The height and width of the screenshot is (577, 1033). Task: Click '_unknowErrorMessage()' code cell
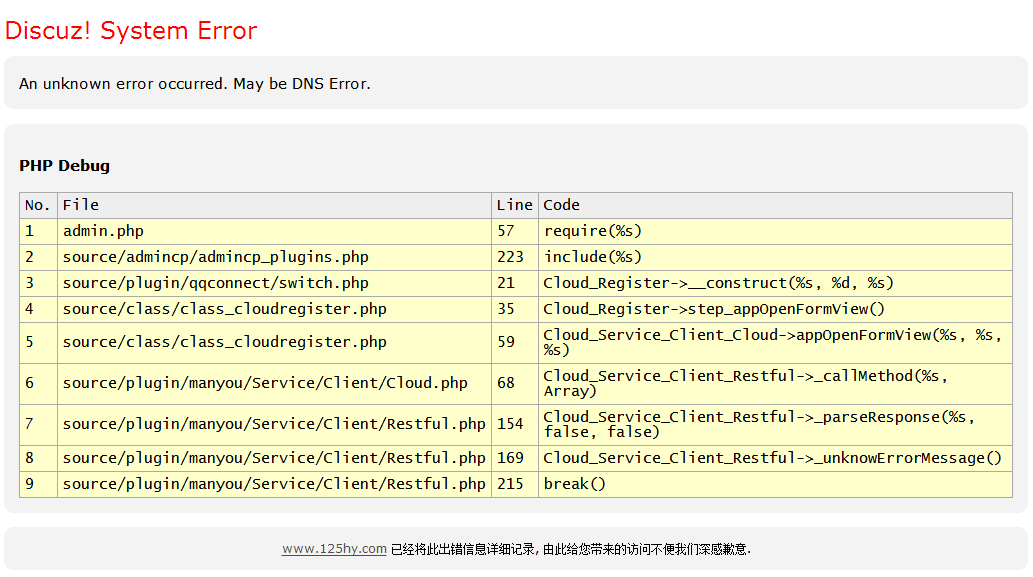[x=775, y=458]
